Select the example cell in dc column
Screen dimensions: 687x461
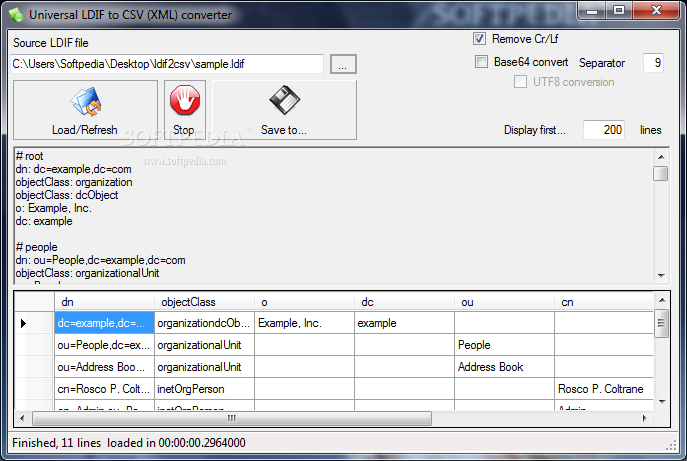click(x=404, y=323)
